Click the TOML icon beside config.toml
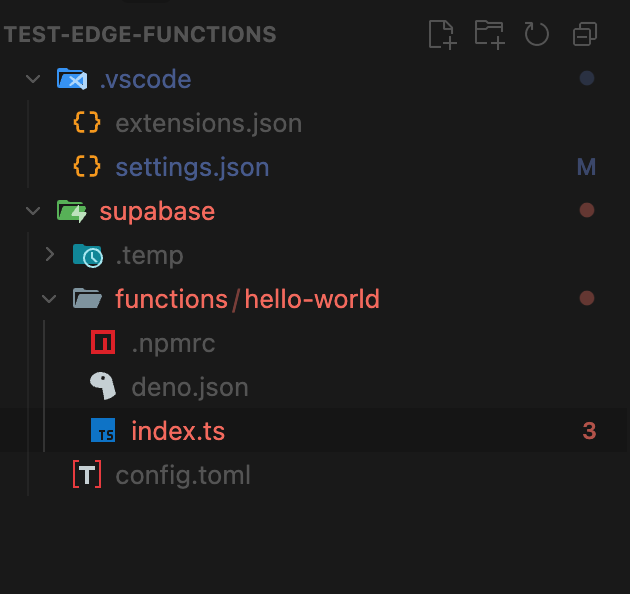Screen dimensions: 630x594 click(x=87, y=475)
